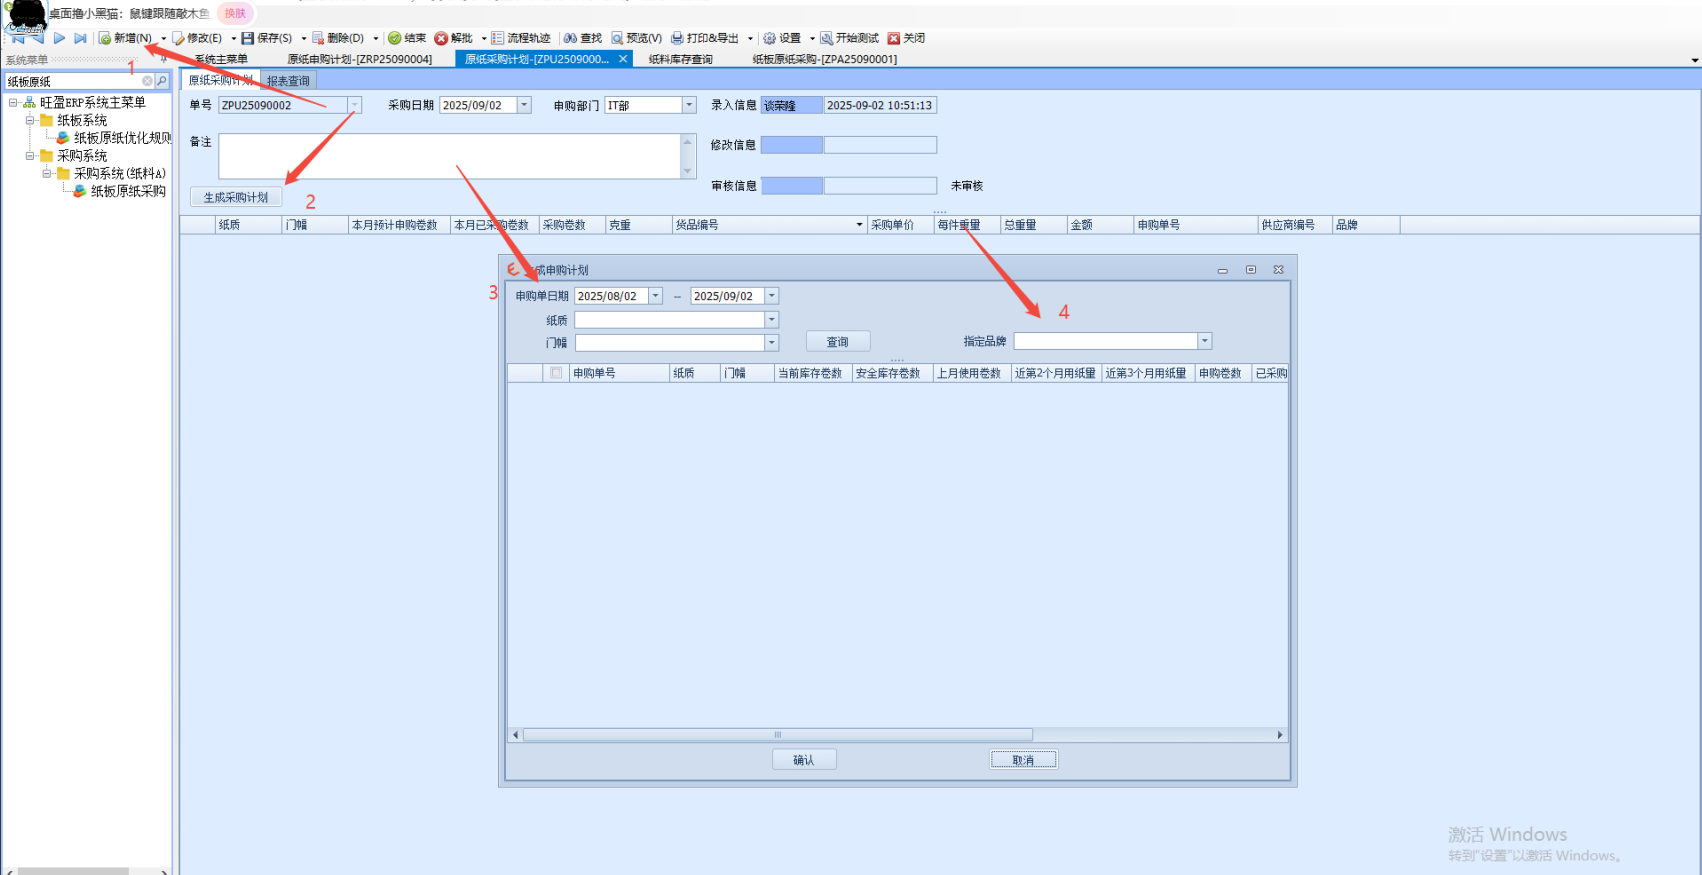Click the 修改(E) edit toolbar icon

pyautogui.click(x=178, y=38)
